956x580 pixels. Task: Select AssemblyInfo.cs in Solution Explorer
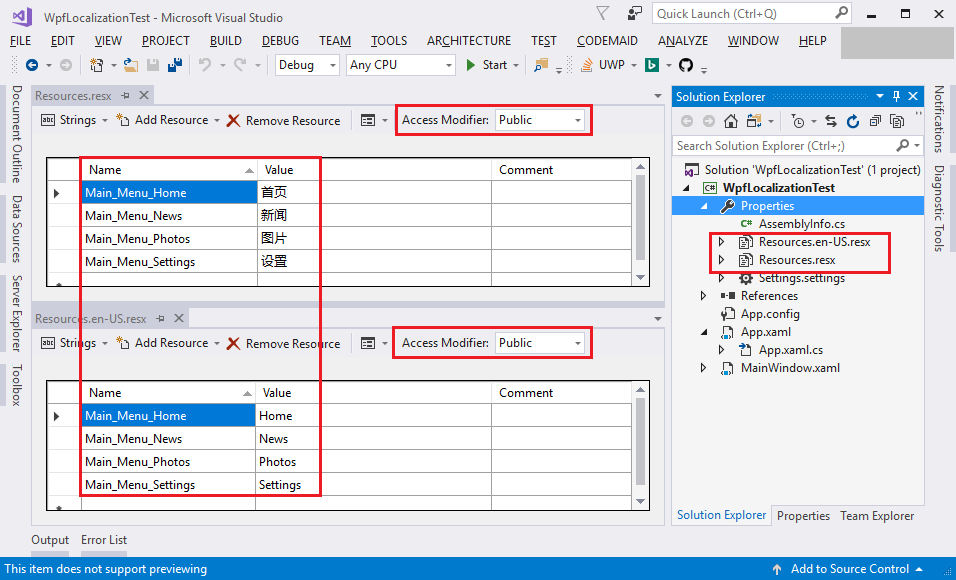pyautogui.click(x=801, y=224)
